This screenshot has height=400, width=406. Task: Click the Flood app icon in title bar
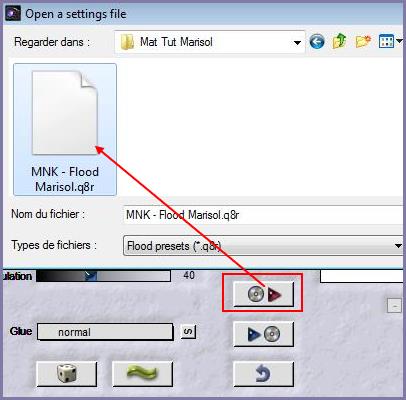13,14
